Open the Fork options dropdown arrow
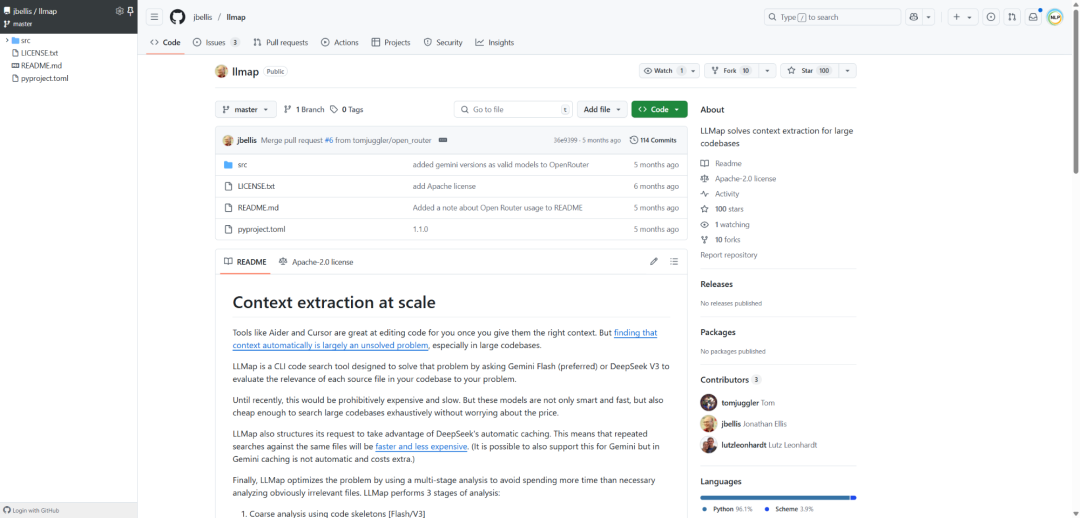The image size is (1080, 518). point(766,71)
